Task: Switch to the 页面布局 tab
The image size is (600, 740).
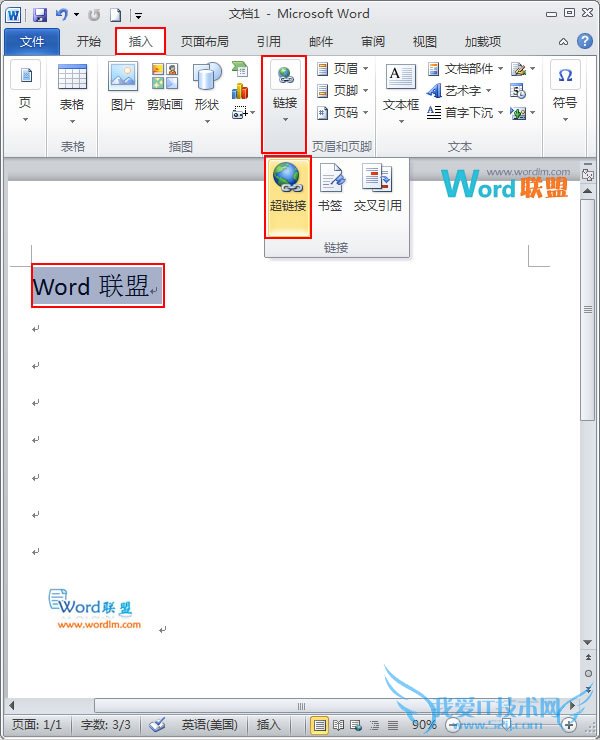Action: click(204, 42)
